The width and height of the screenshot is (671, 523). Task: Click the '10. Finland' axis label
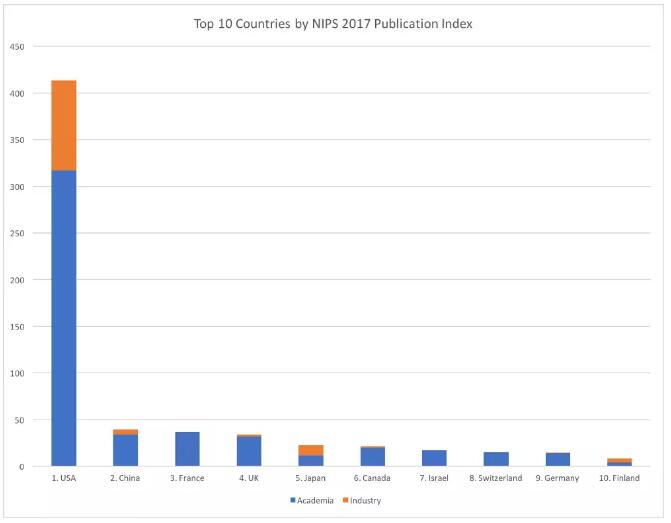point(619,478)
